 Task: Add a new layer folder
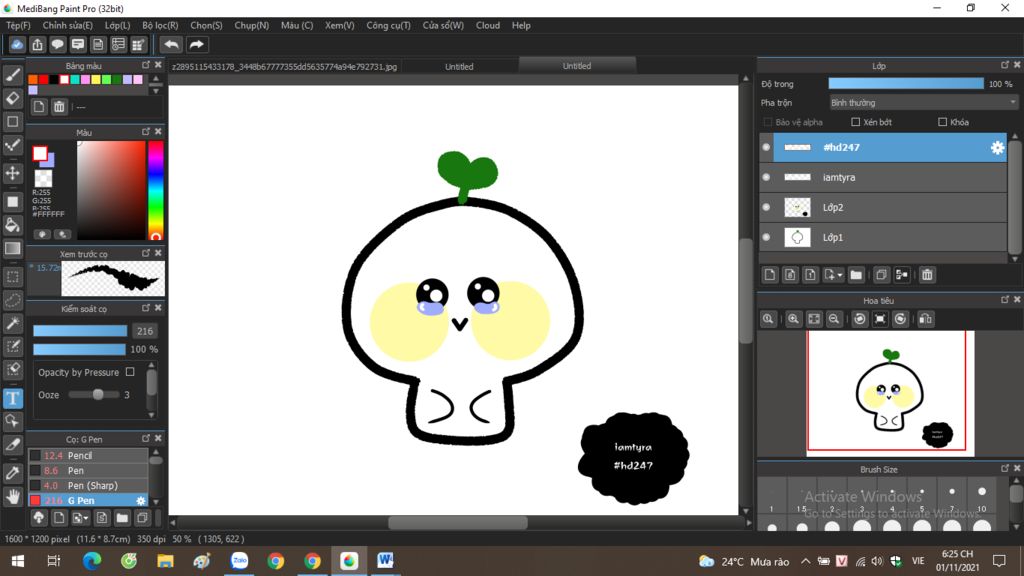tap(856, 275)
